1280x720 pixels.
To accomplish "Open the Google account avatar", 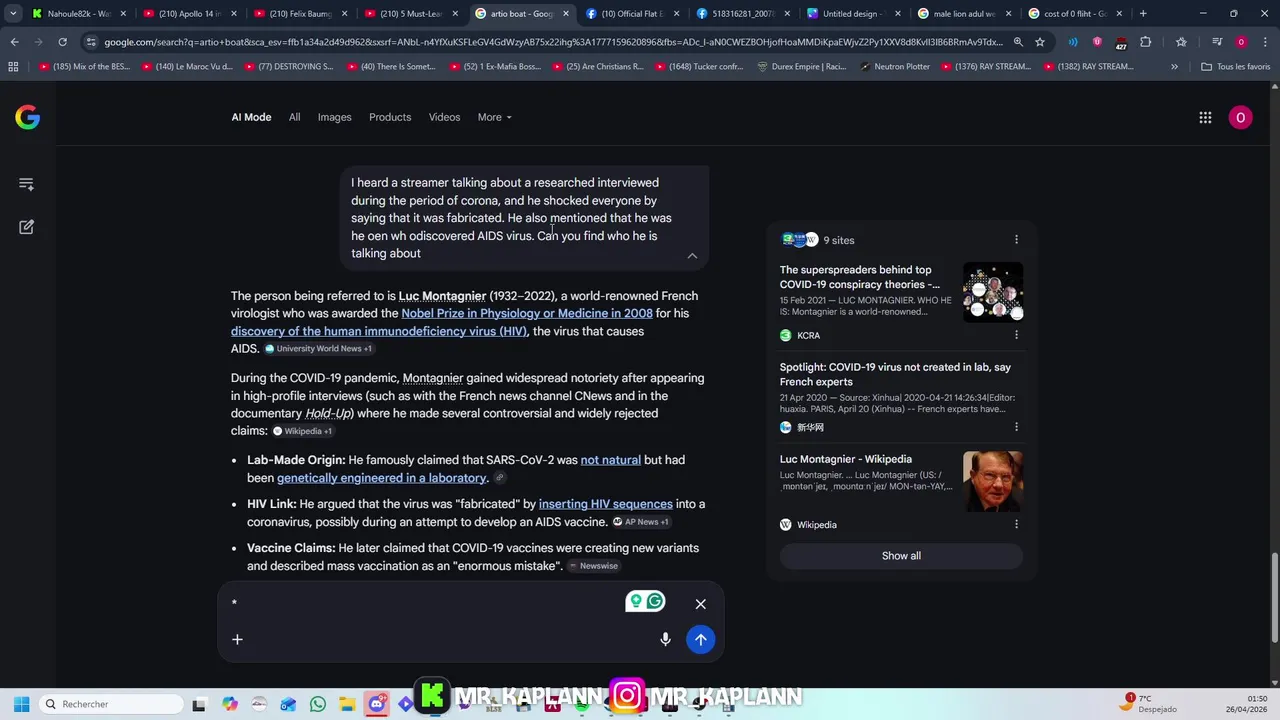I will coord(1240,117).
